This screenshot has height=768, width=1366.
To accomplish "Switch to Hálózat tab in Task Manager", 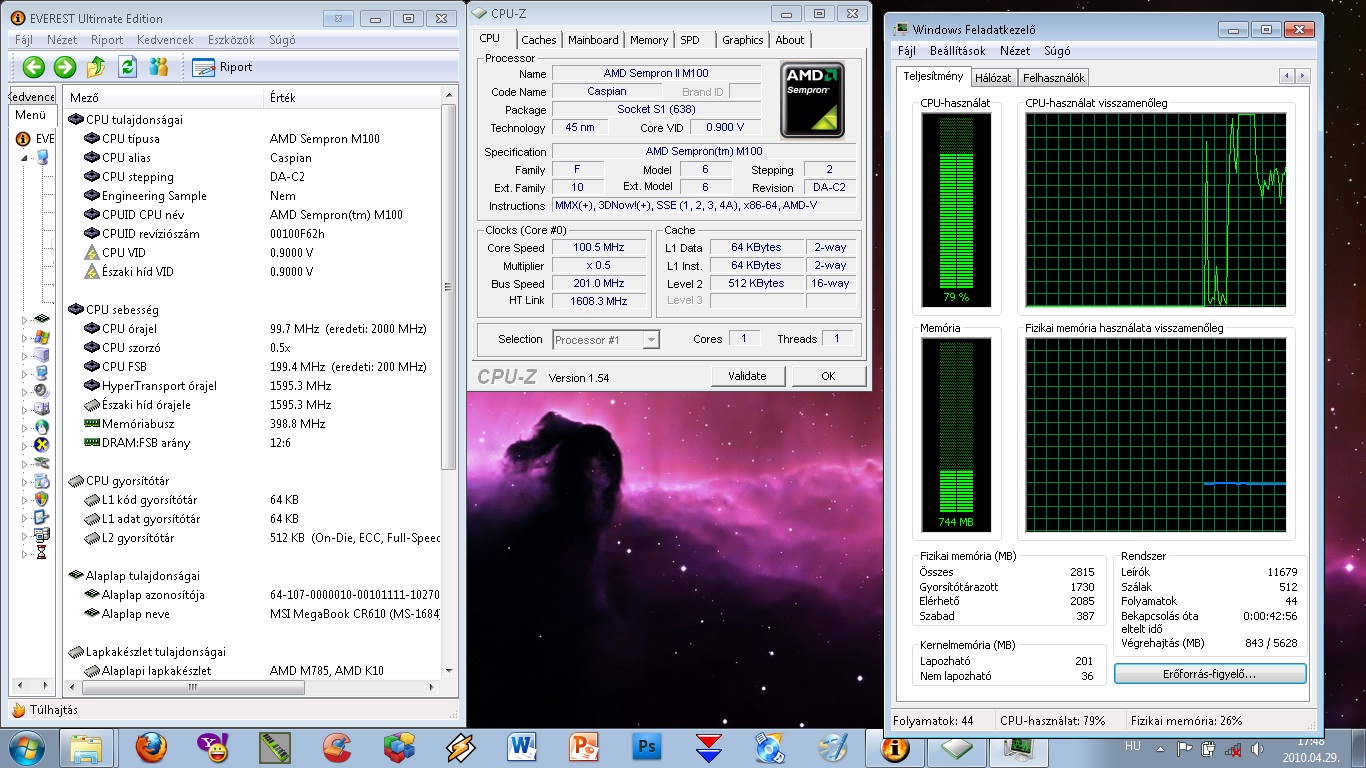I will [x=993, y=77].
